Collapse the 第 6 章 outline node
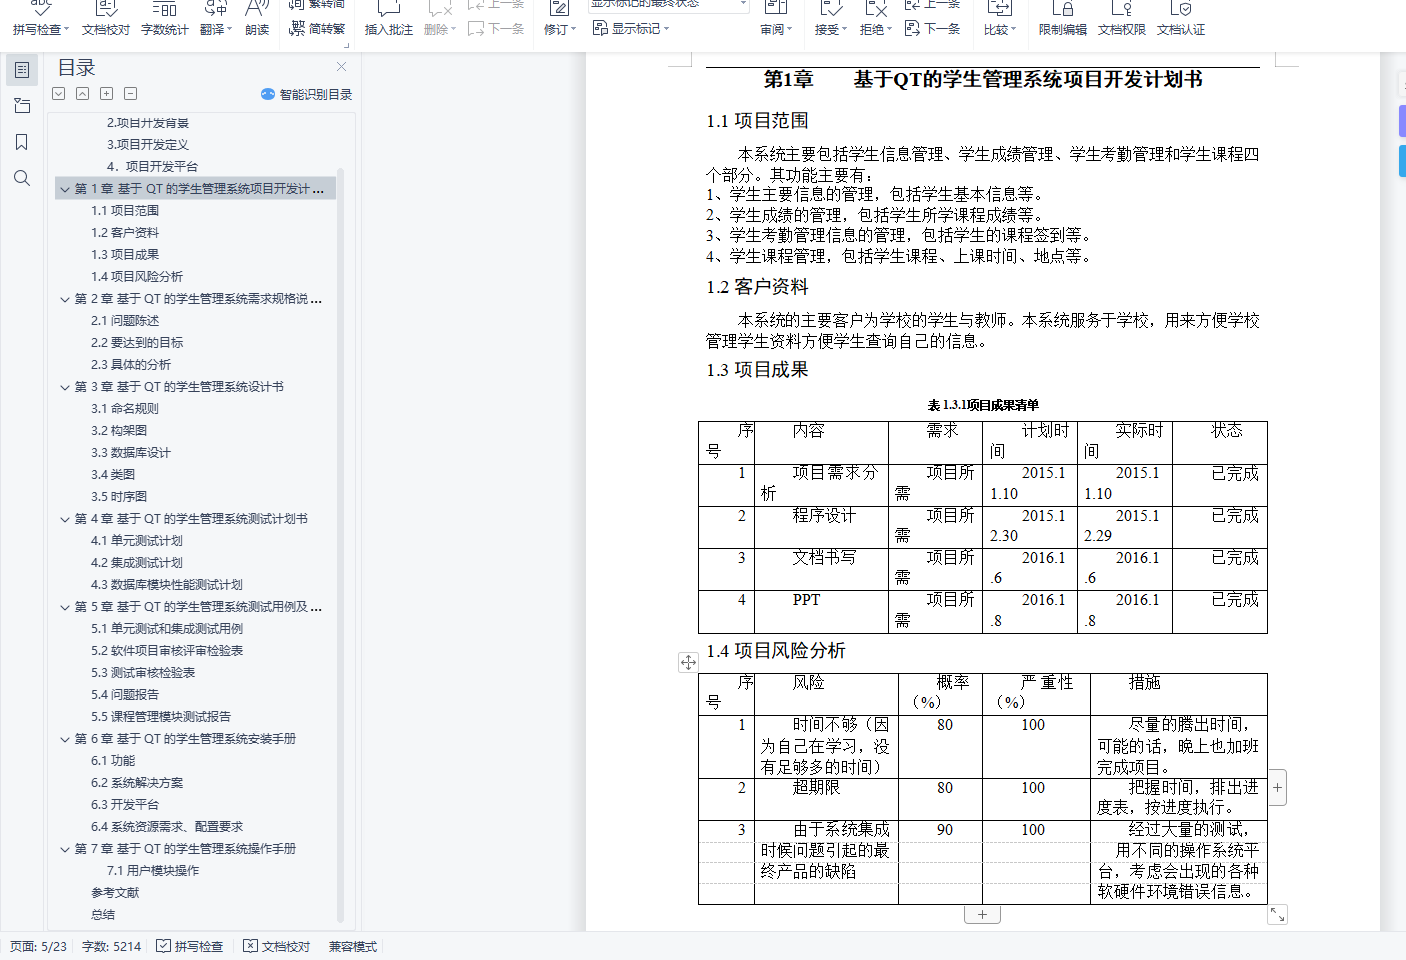 (65, 739)
